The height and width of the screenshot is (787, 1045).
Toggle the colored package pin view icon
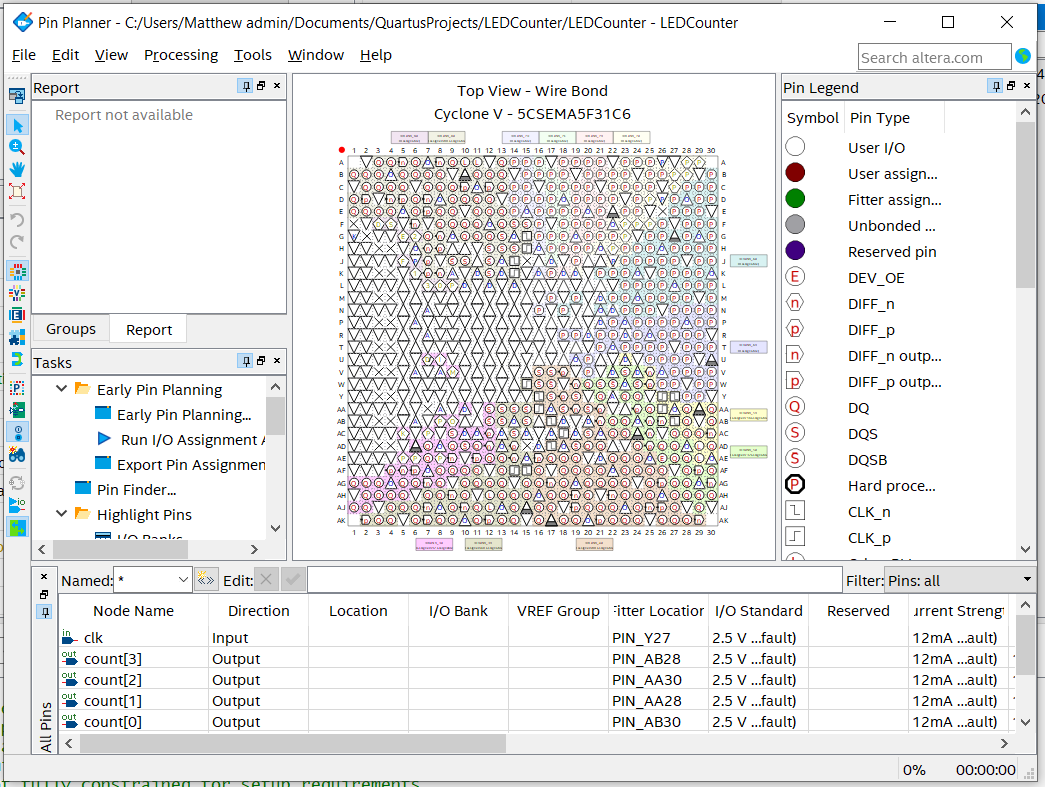(x=17, y=271)
